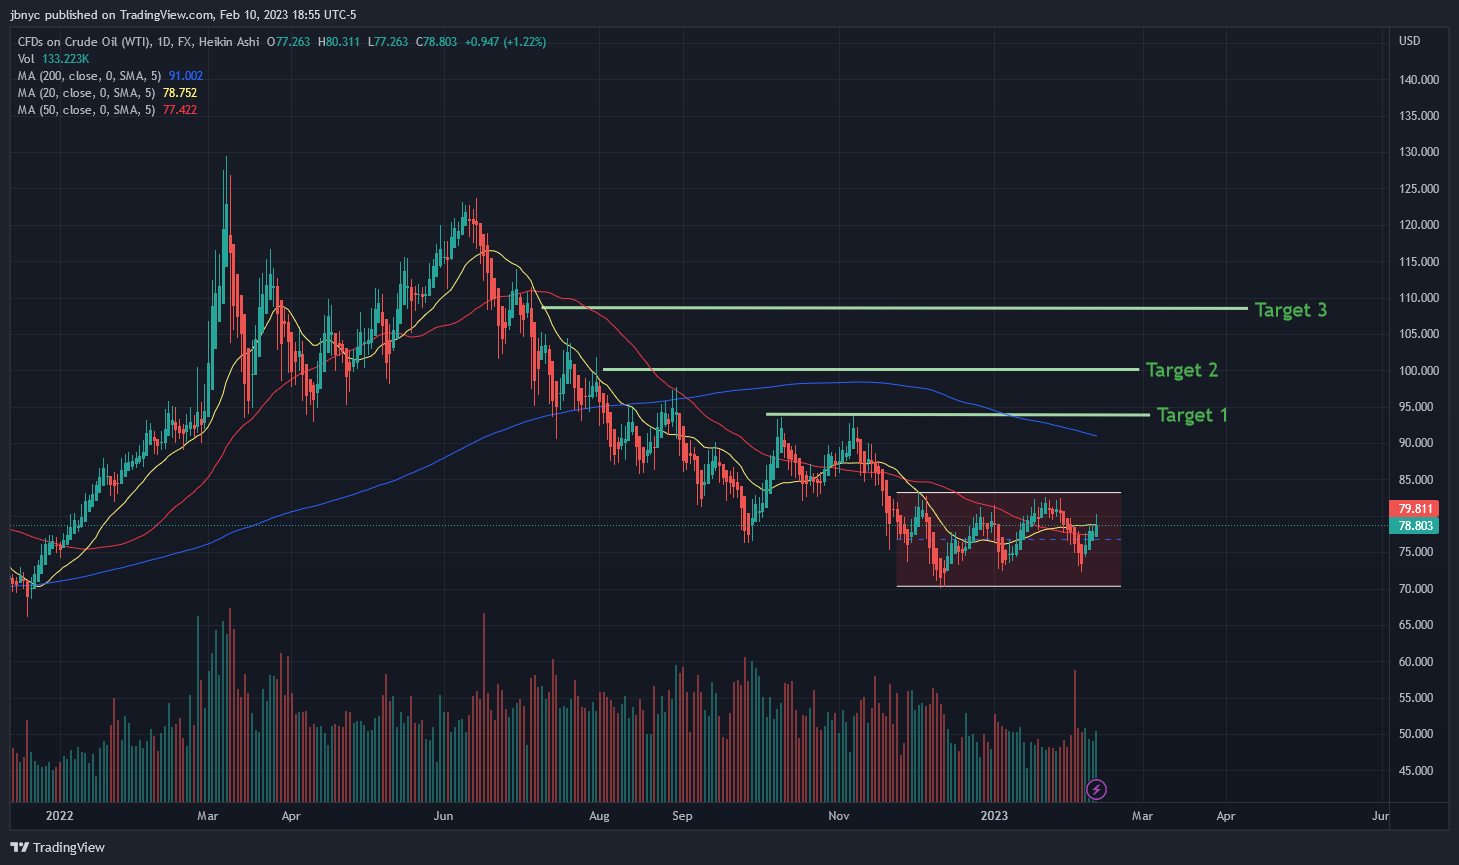The image size is (1459, 865).
Task: Open the MA 50 indicator legend
Action: tap(85, 110)
